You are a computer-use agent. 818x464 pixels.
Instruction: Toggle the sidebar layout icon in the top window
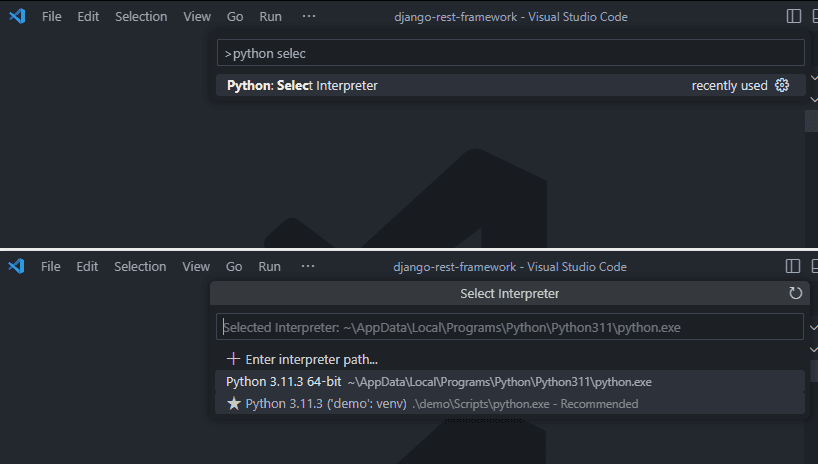tap(793, 16)
